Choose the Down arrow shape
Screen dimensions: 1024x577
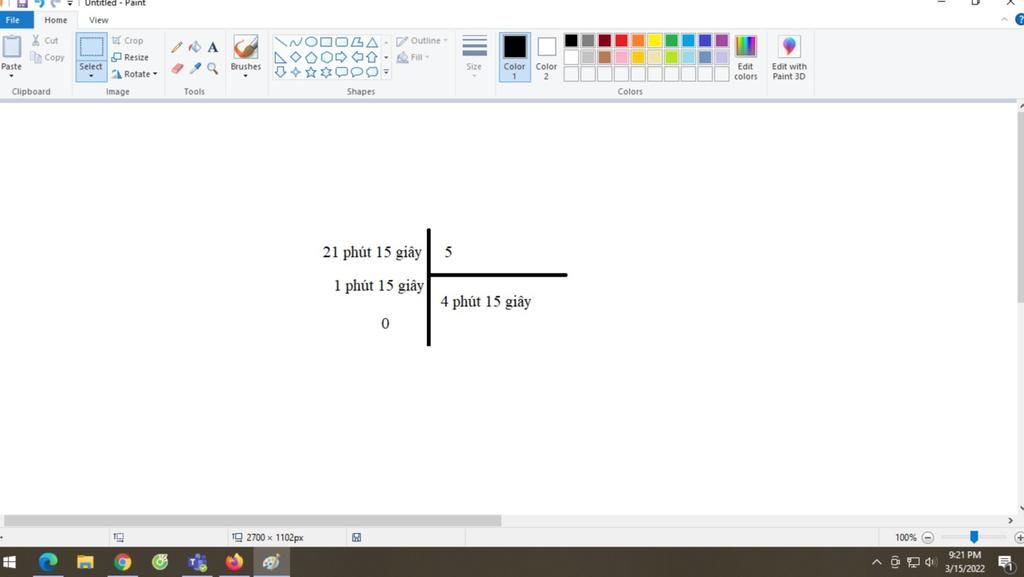pos(280,72)
